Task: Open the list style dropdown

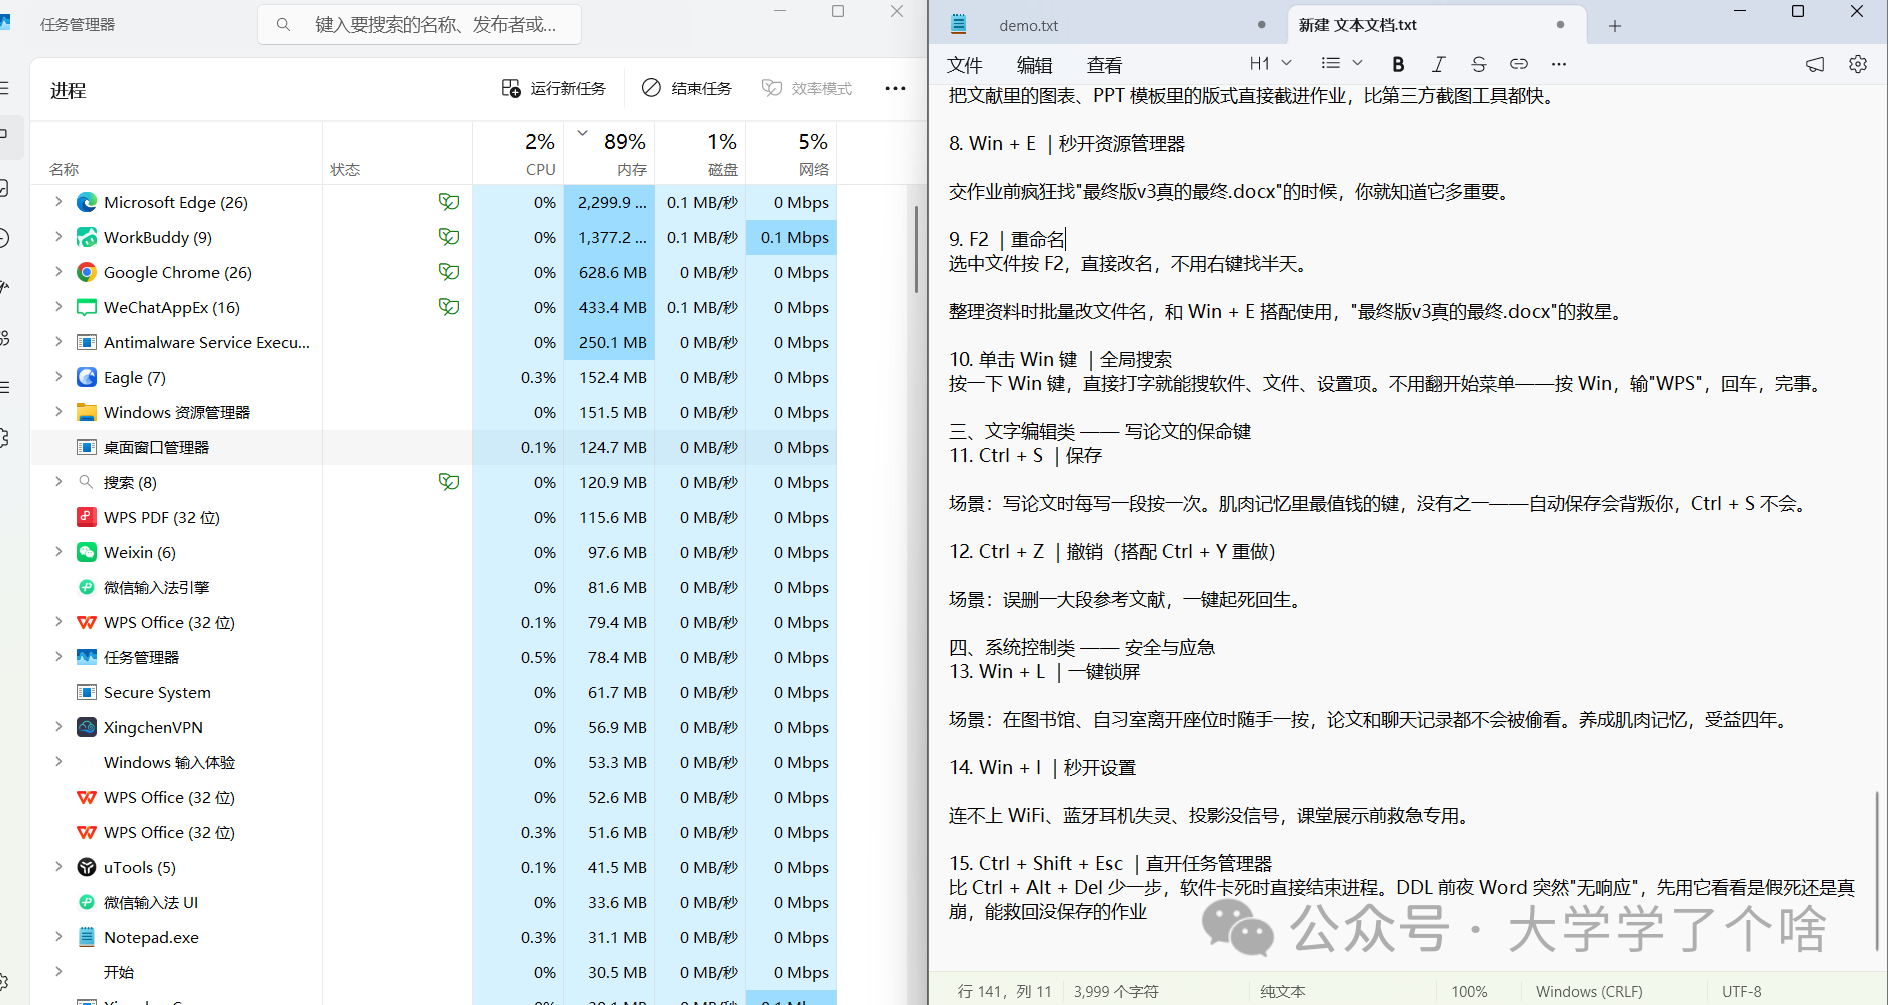Action: pyautogui.click(x=1341, y=64)
